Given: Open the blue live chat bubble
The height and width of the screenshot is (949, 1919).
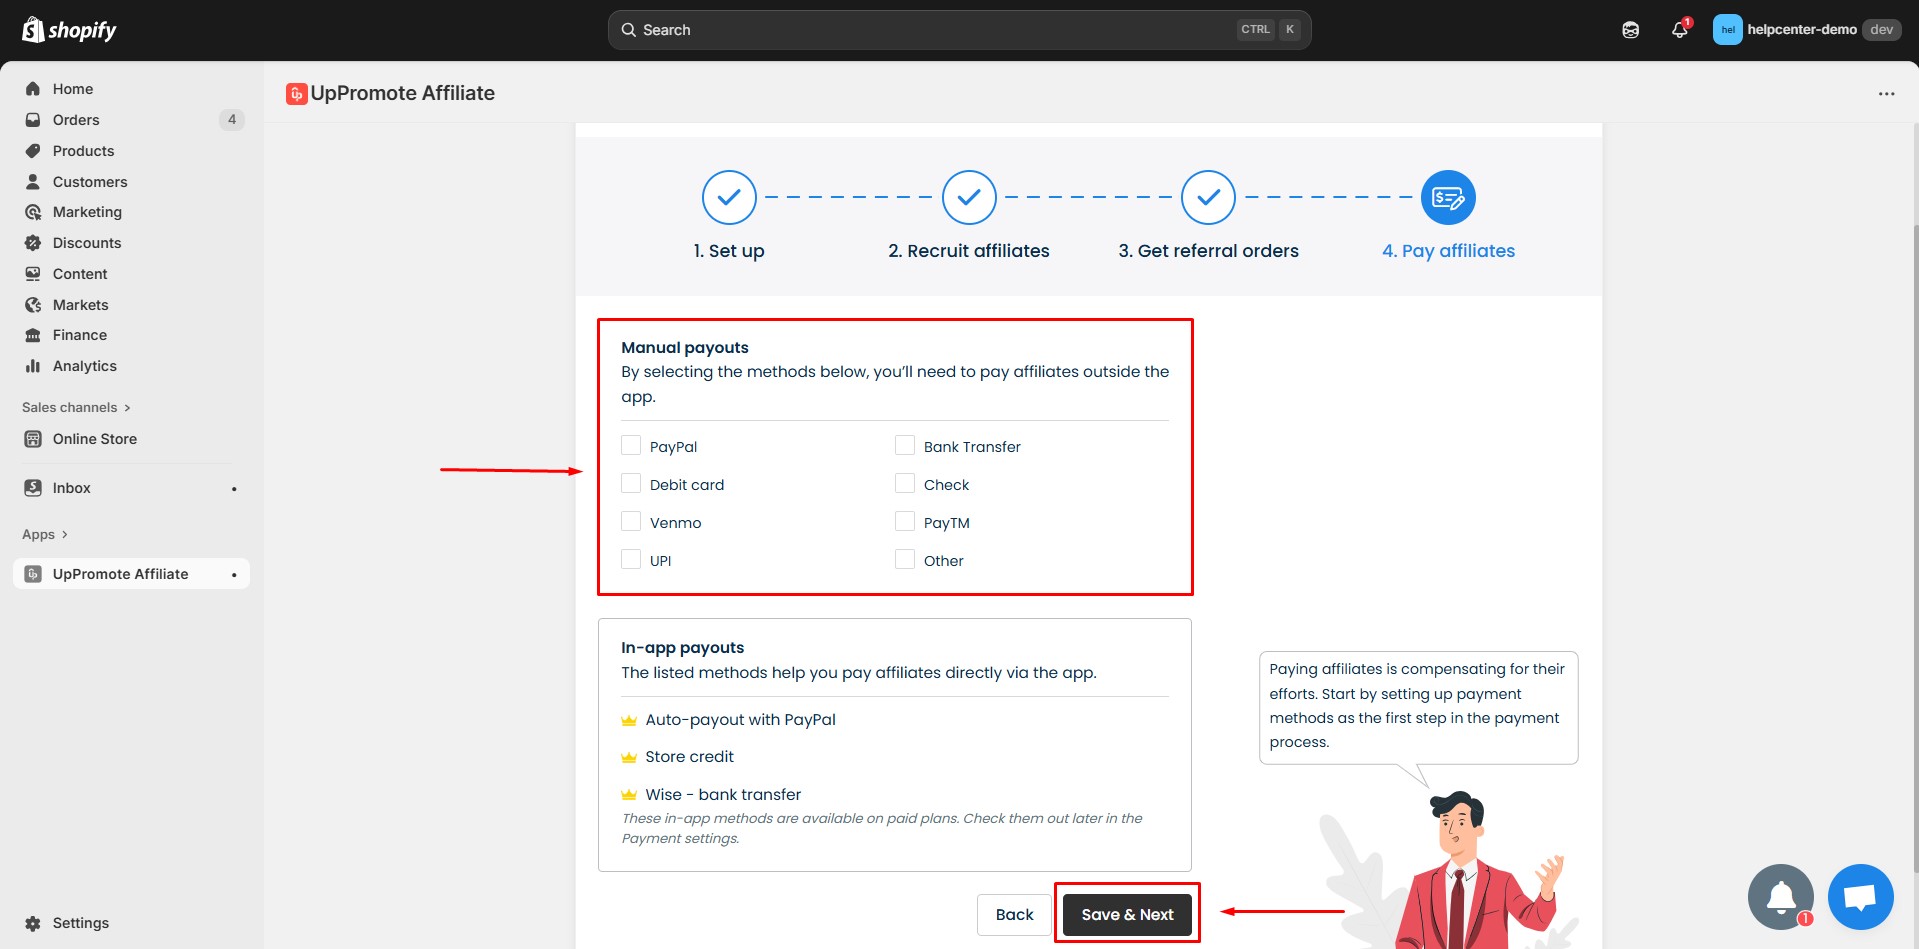Looking at the screenshot, I should click(1860, 896).
